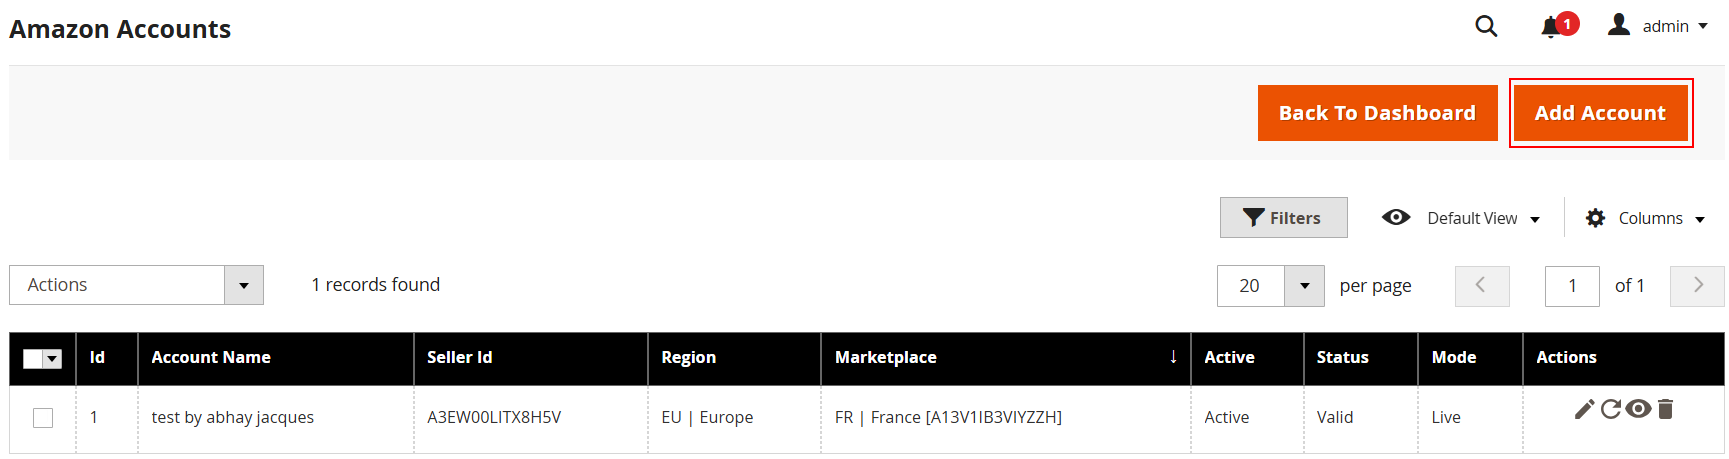Click the eye icon beside Default View
The width and height of the screenshot is (1729, 459).
[1396, 217]
